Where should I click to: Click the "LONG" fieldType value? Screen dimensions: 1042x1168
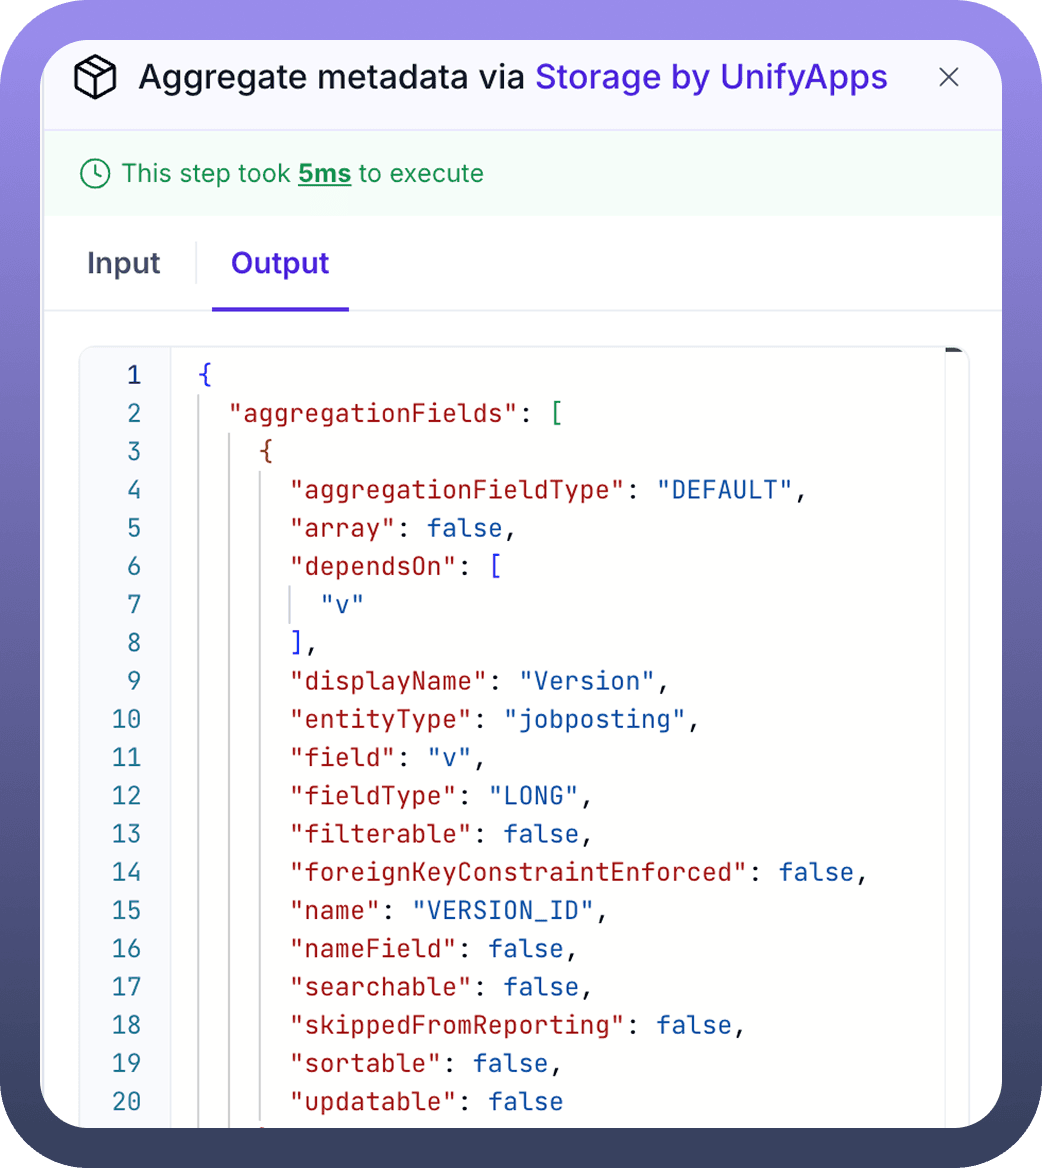(x=533, y=795)
